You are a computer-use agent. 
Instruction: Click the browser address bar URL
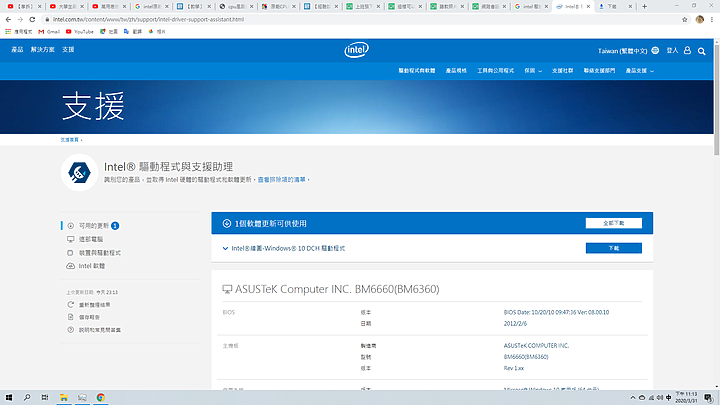(148, 19)
